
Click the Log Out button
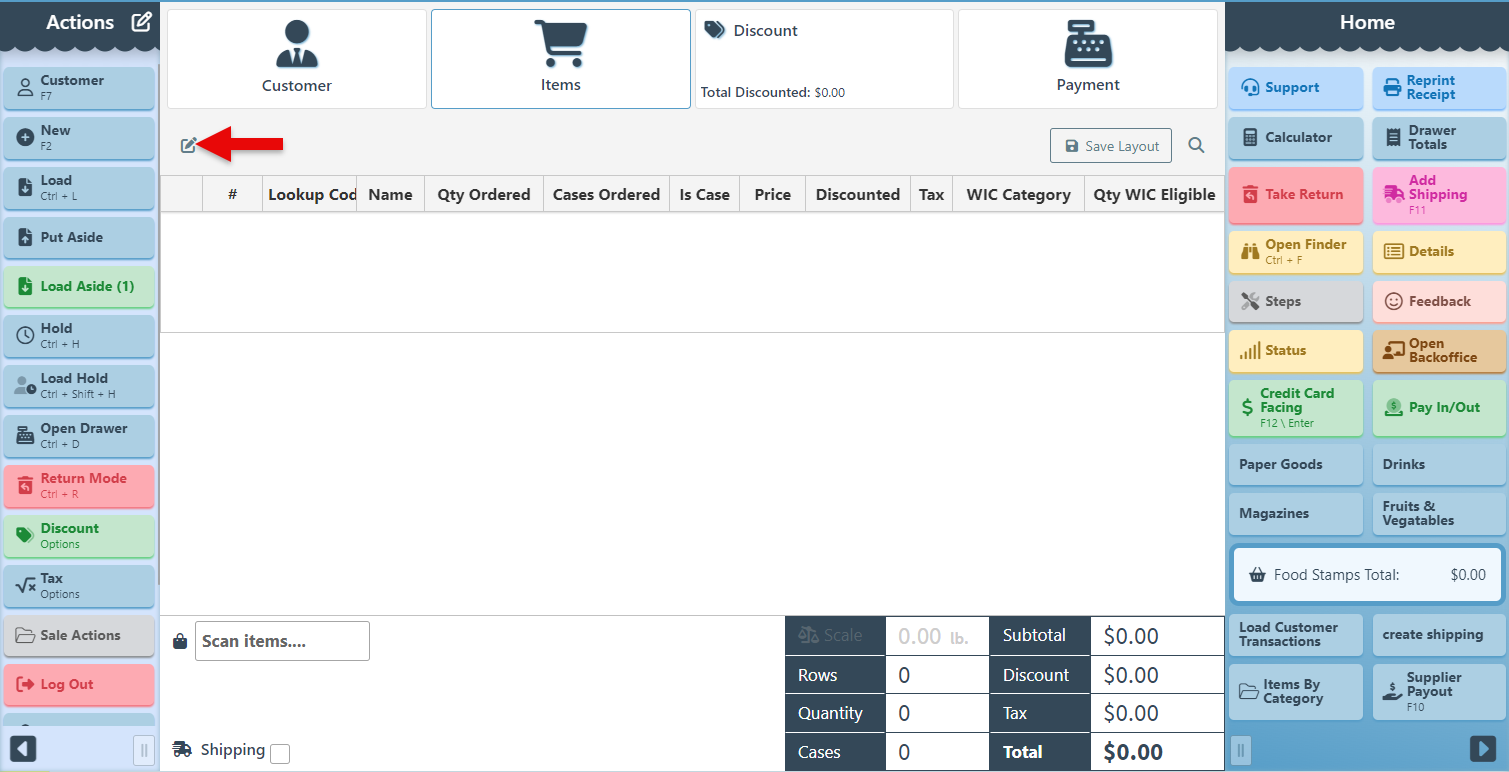(x=79, y=685)
